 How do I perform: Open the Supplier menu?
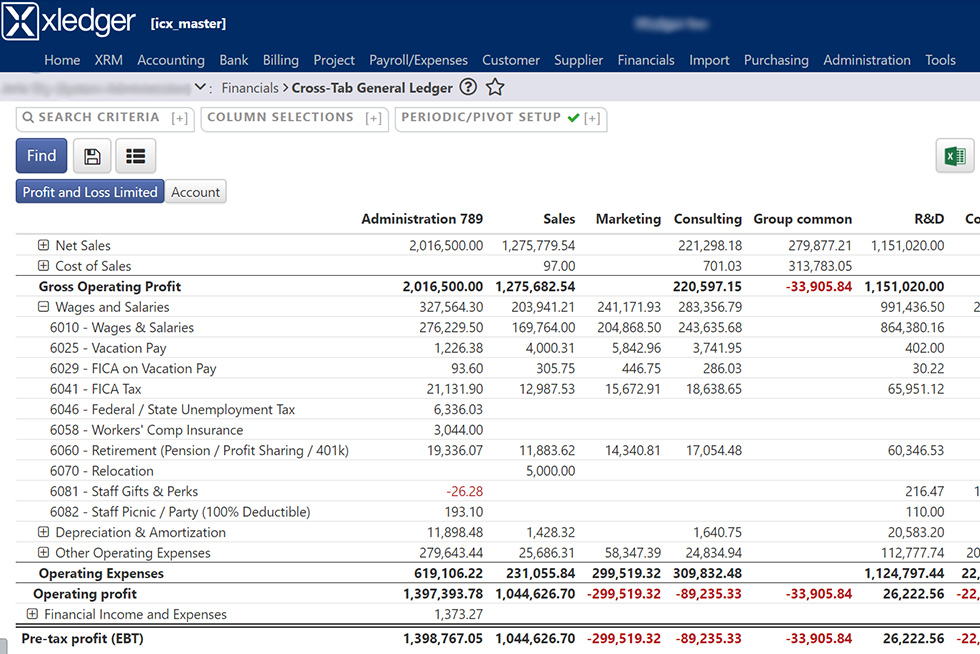tap(578, 60)
